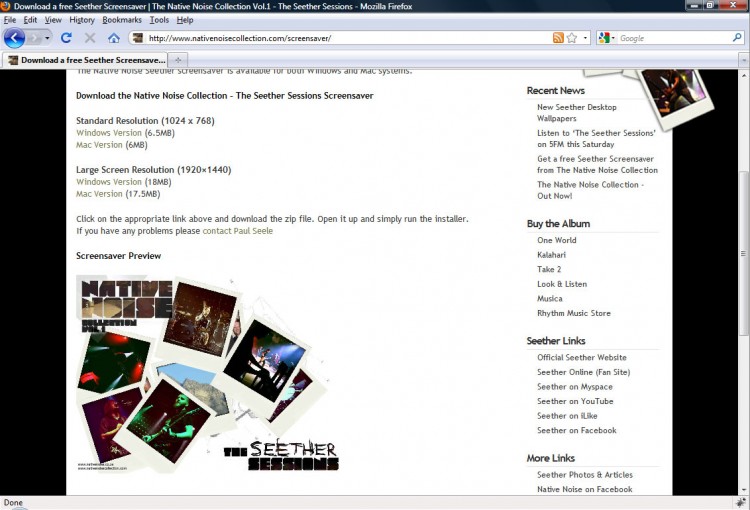The image size is (750, 510).
Task: Go to the Home page icon
Action: click(x=114, y=38)
